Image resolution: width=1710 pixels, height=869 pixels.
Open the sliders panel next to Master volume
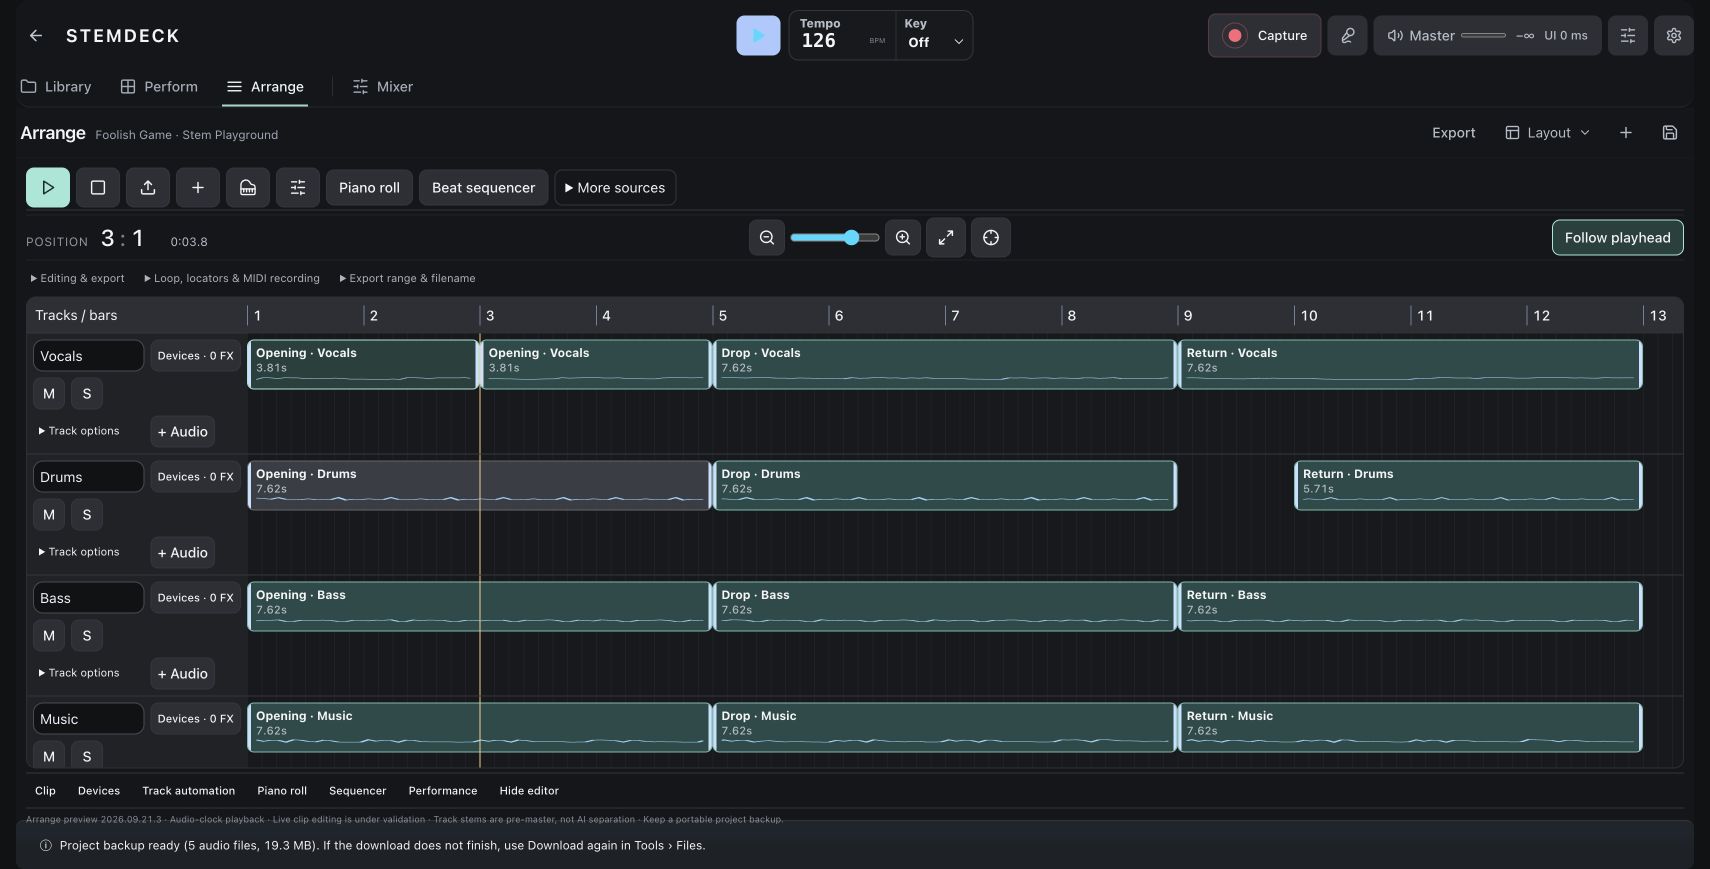tap(1627, 36)
